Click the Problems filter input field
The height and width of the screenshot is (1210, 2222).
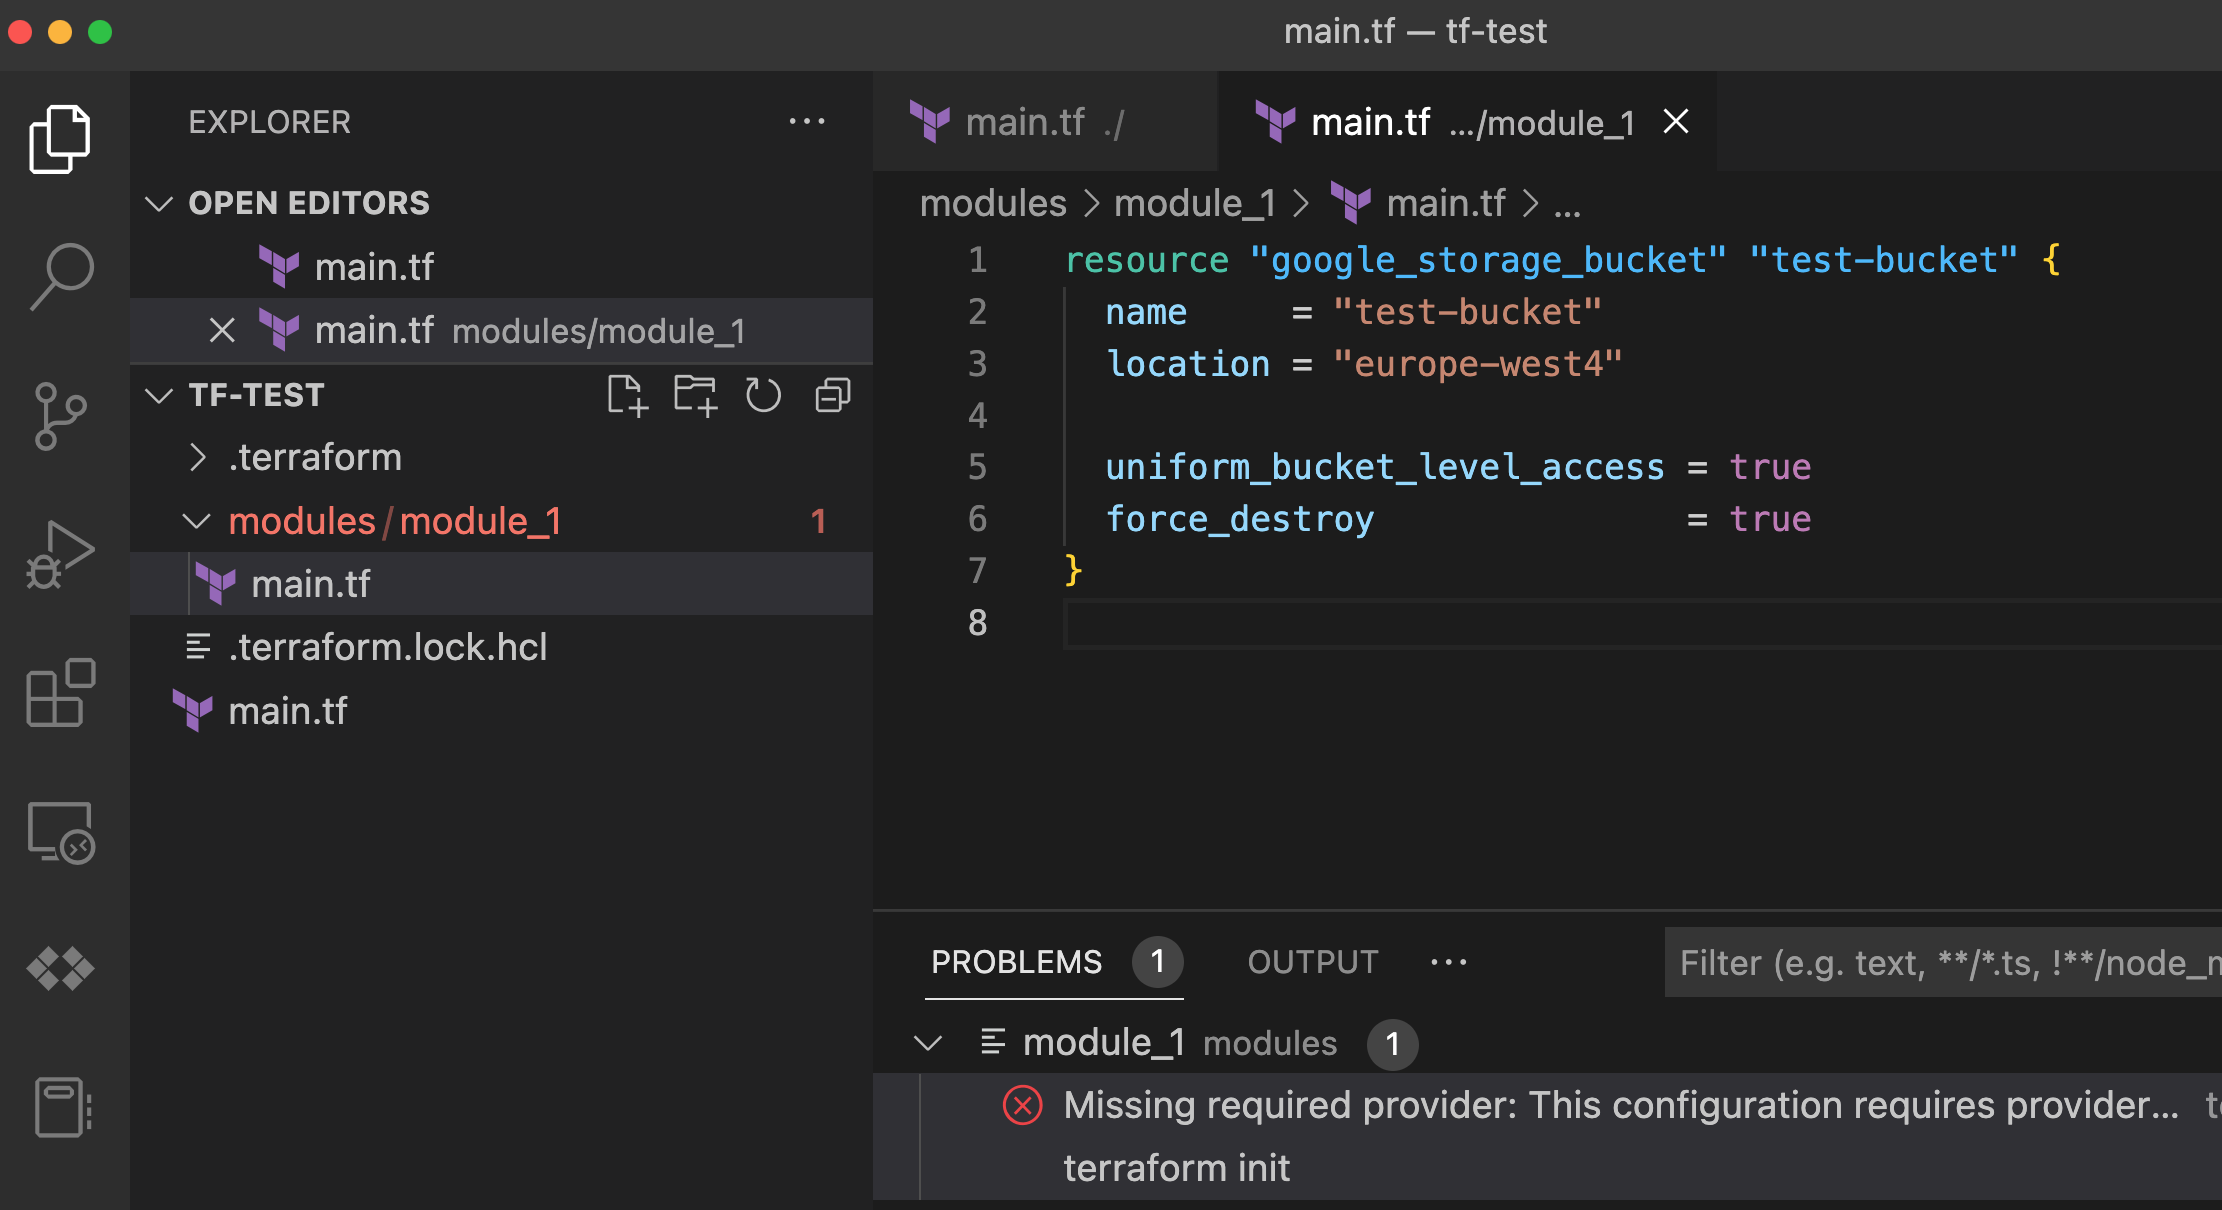(1940, 961)
